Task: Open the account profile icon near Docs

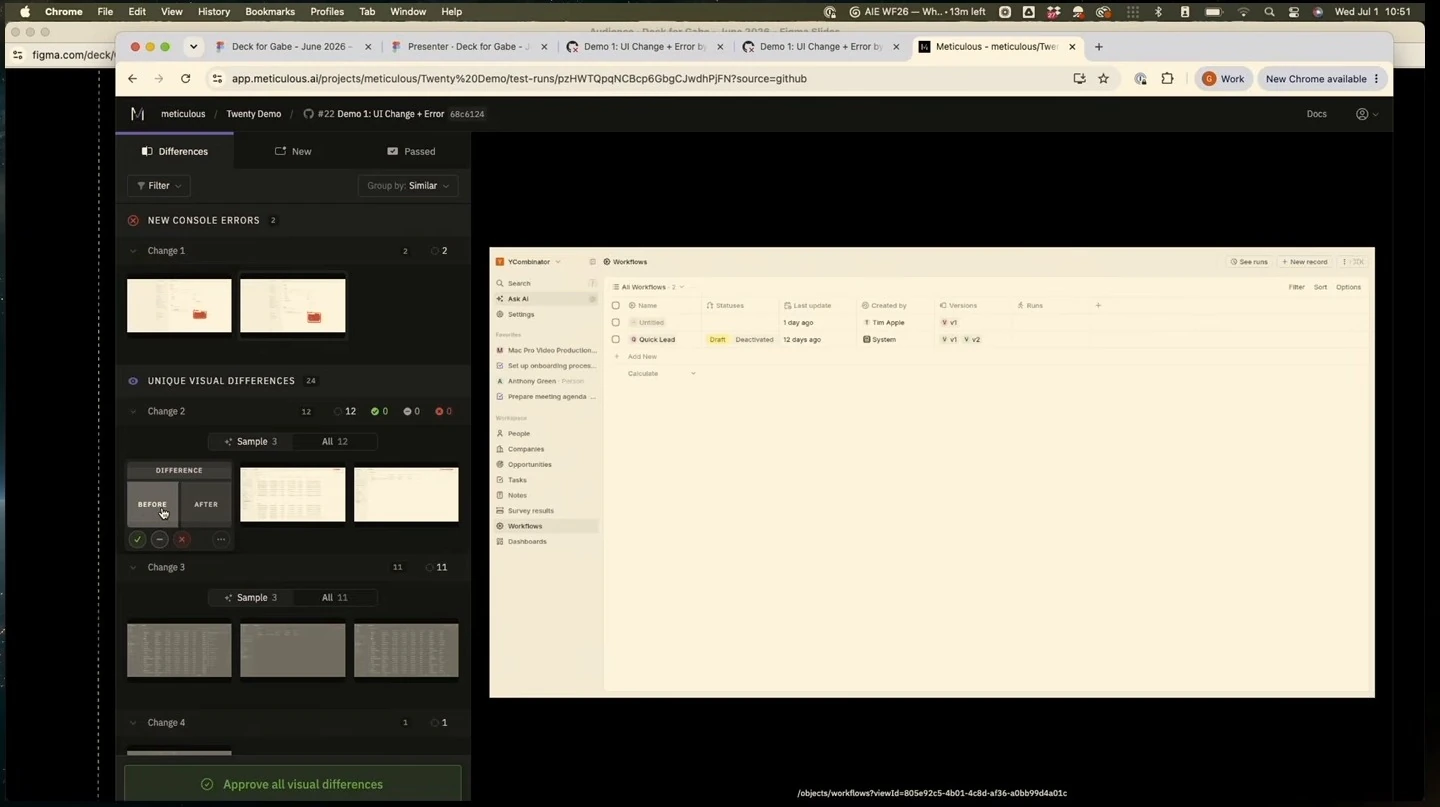Action: coord(1362,114)
